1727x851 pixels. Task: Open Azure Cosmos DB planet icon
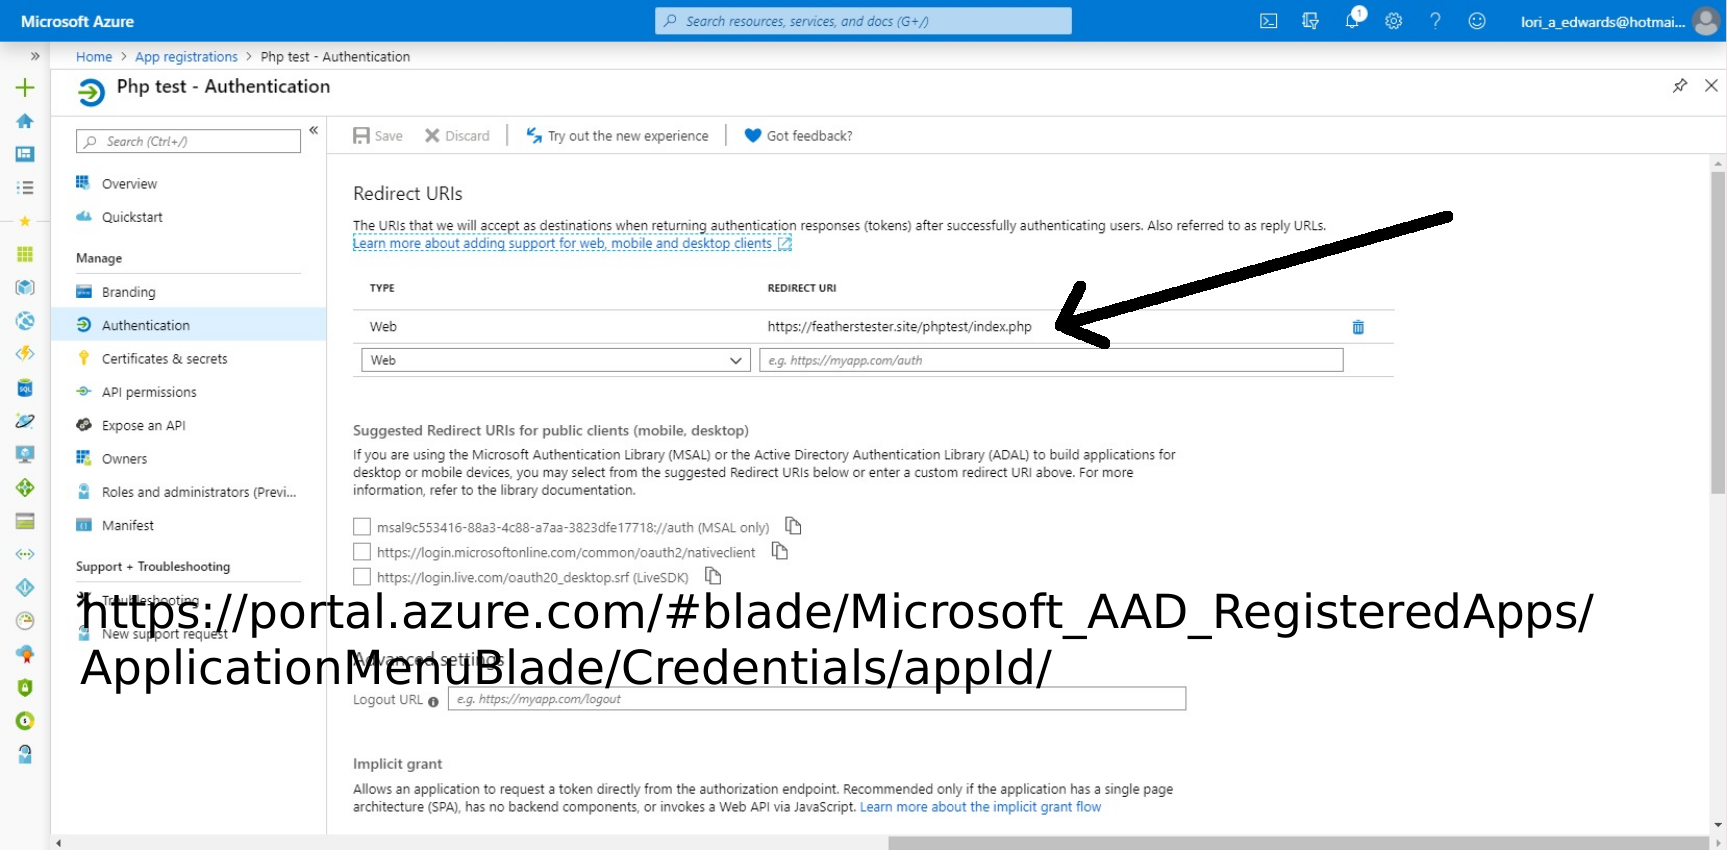(x=25, y=421)
